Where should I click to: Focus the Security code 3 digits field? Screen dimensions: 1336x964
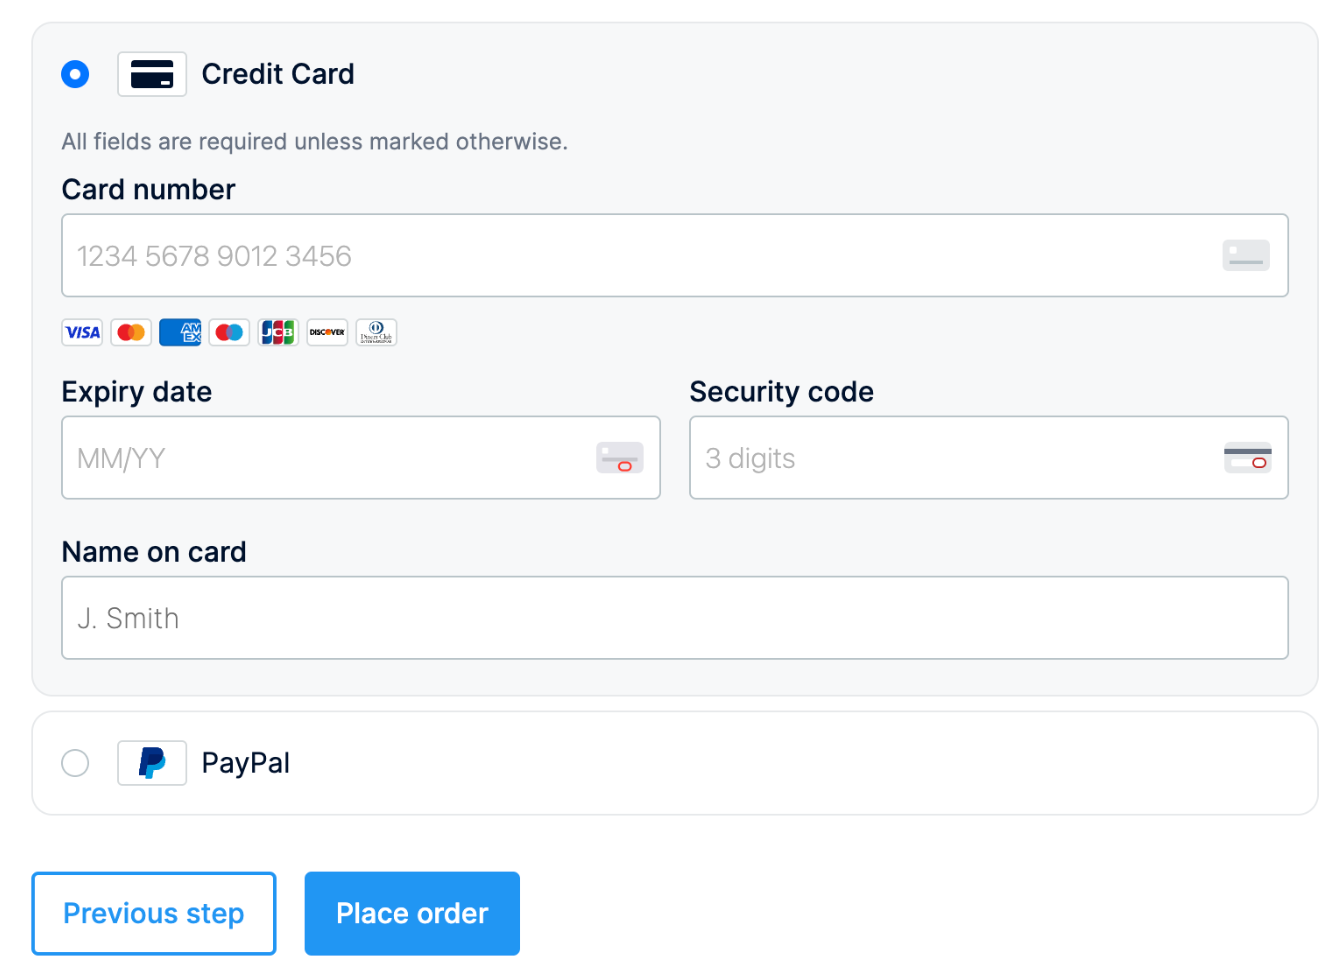pyautogui.click(x=989, y=458)
